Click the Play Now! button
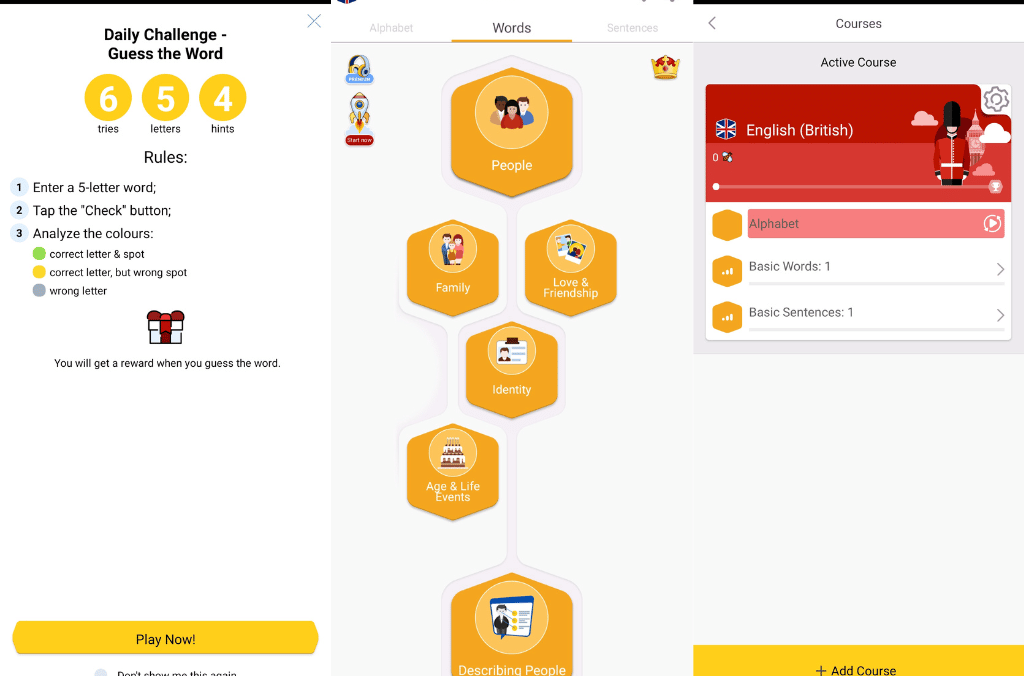Viewport: 1024px width, 676px height. pyautogui.click(x=165, y=638)
